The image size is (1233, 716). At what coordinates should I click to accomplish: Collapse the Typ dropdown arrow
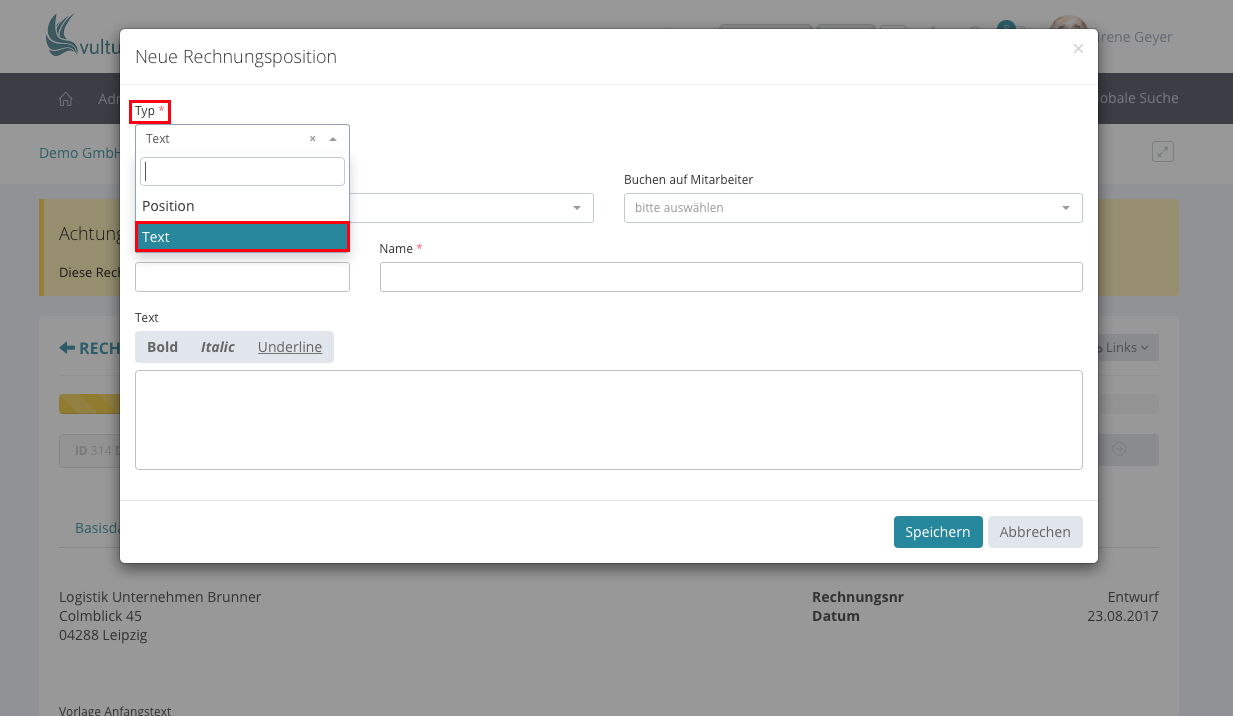tap(333, 139)
